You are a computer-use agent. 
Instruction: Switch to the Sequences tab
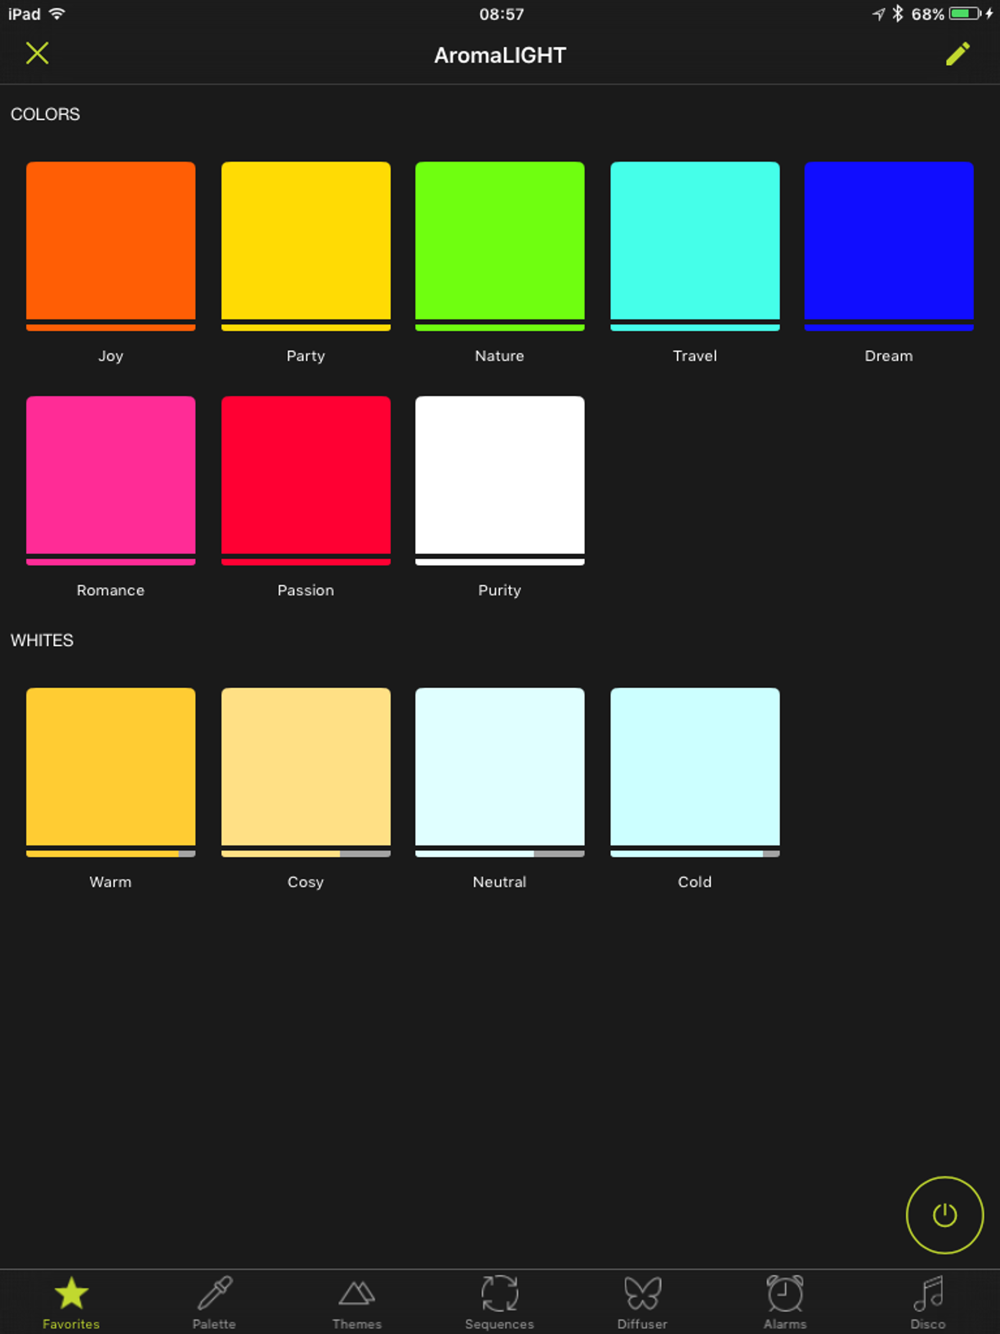(499, 1303)
